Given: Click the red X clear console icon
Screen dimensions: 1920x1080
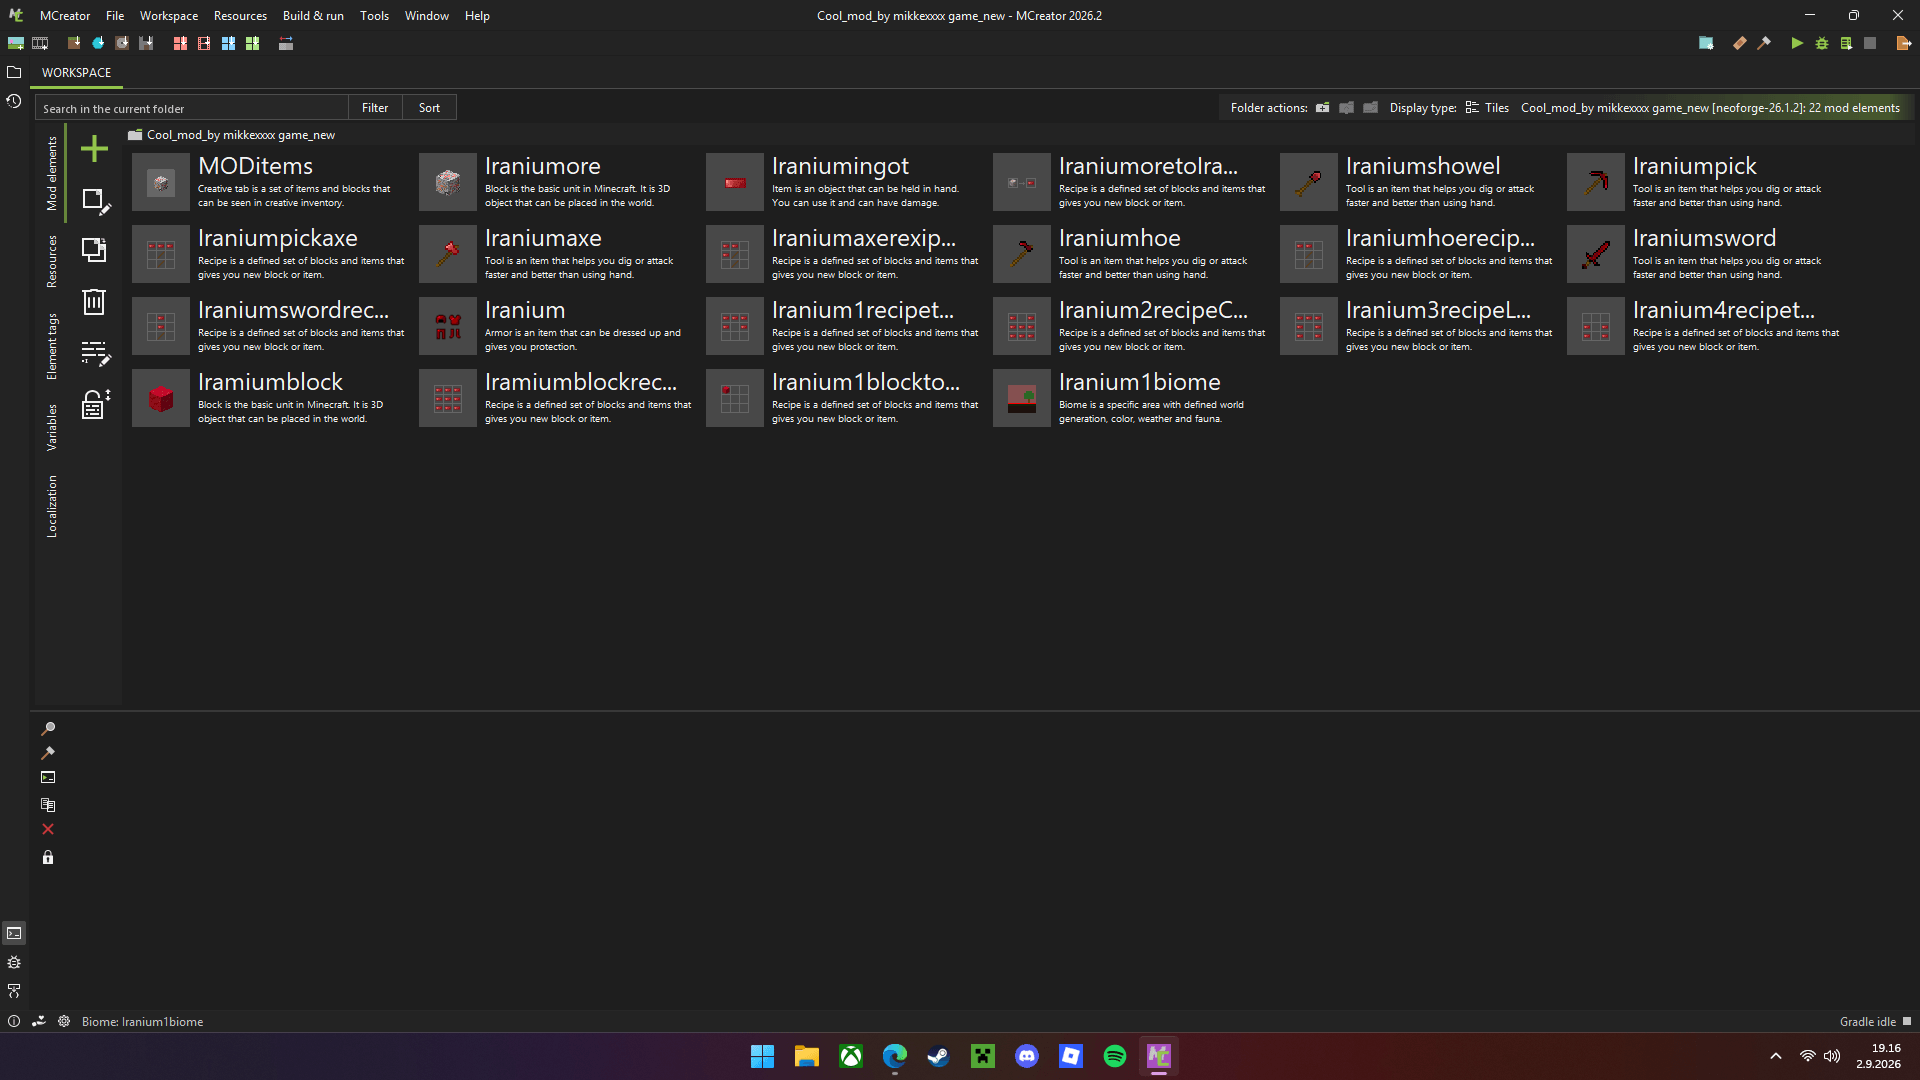Looking at the screenshot, I should pyautogui.click(x=48, y=829).
